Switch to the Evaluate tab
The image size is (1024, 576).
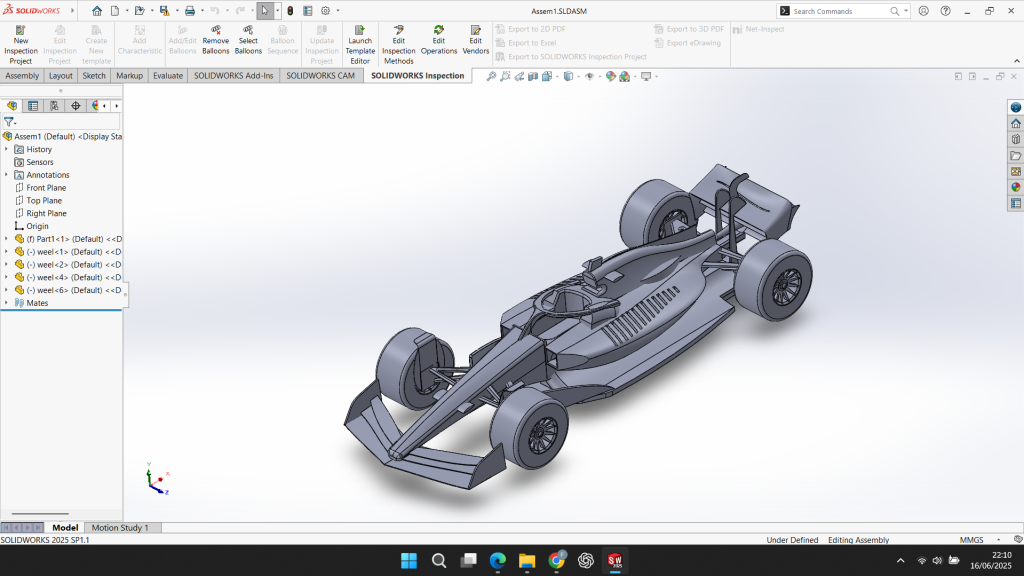coord(168,76)
